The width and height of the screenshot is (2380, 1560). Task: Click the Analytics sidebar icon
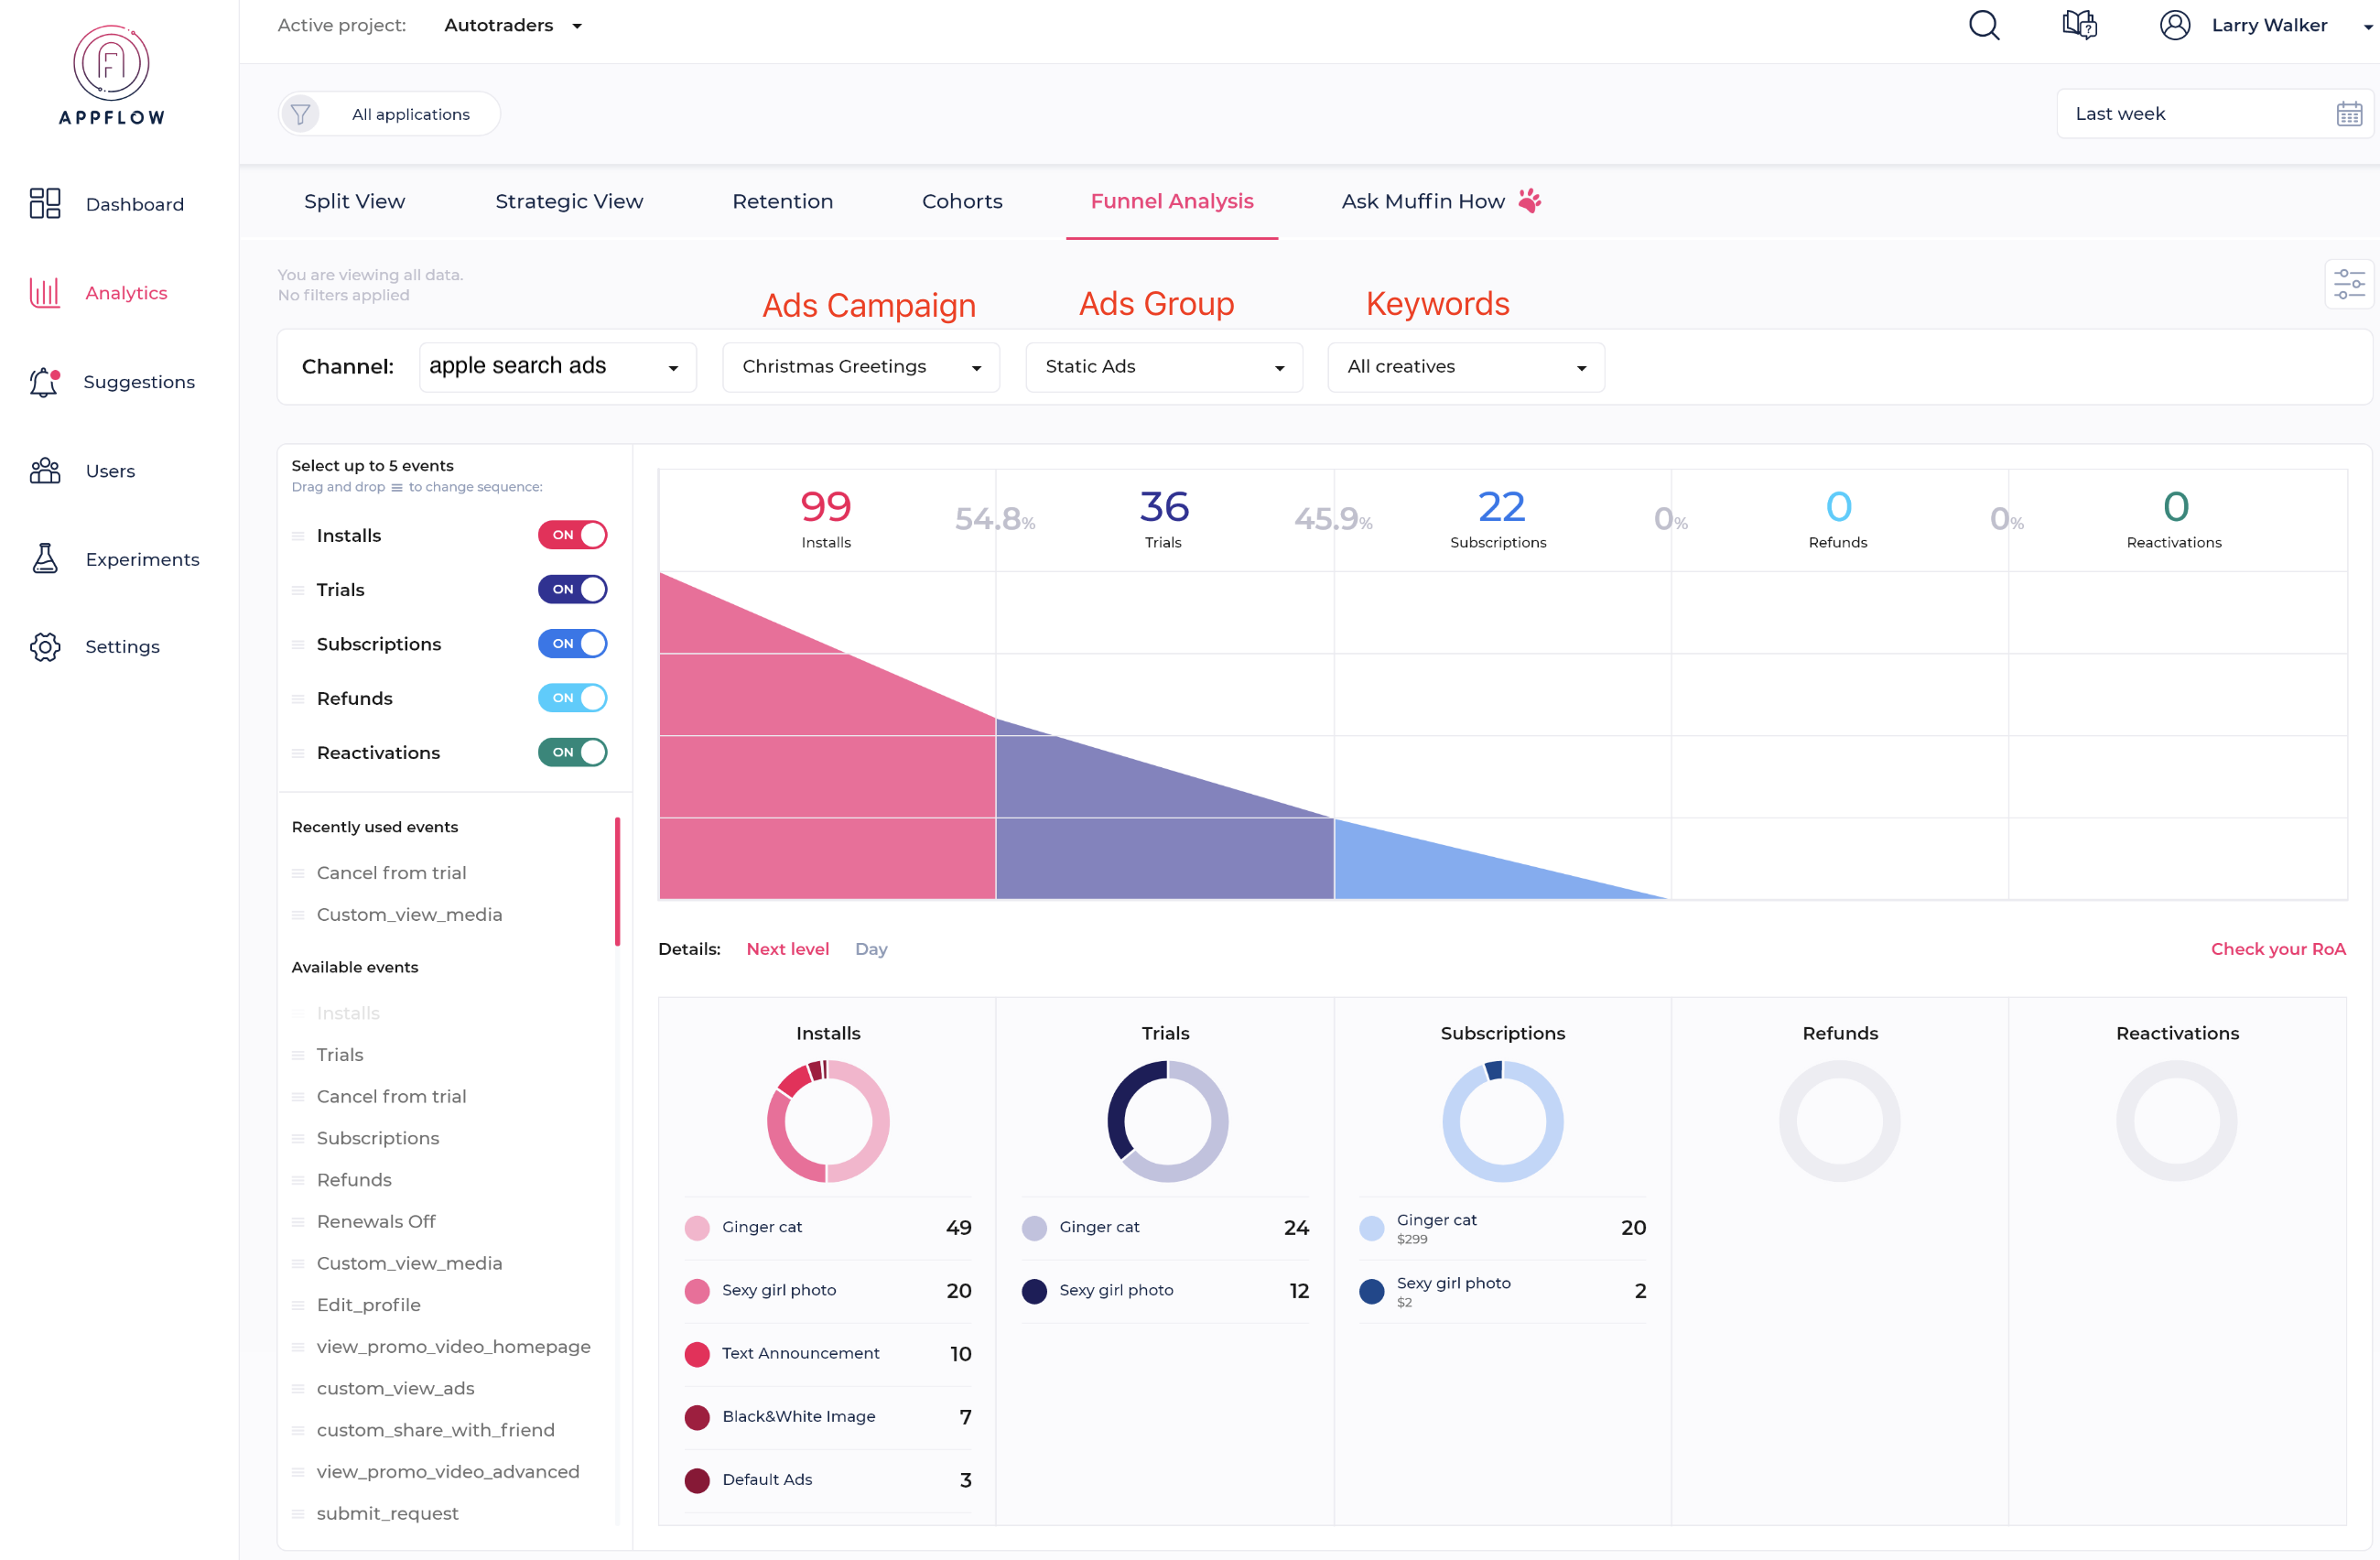coord(45,293)
